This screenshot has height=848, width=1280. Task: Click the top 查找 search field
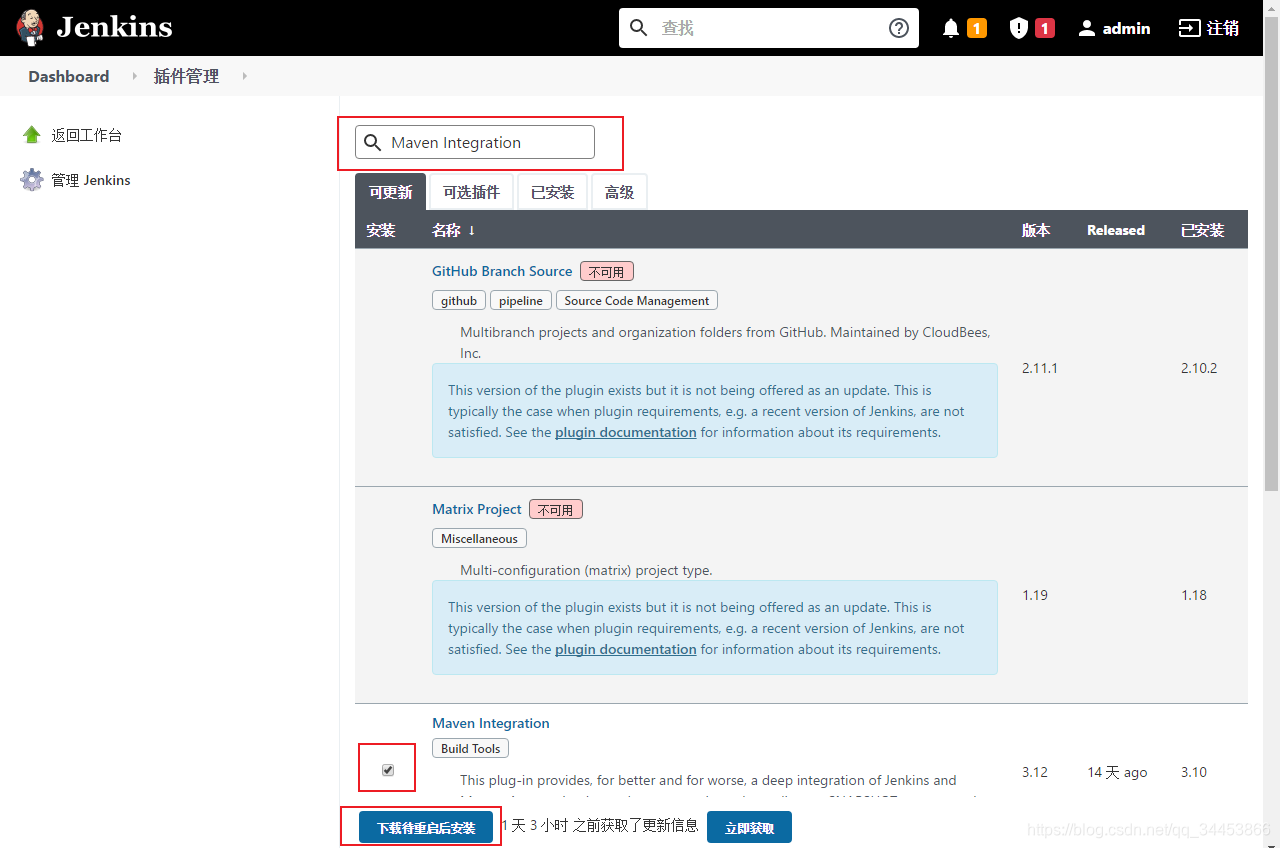[x=769, y=28]
